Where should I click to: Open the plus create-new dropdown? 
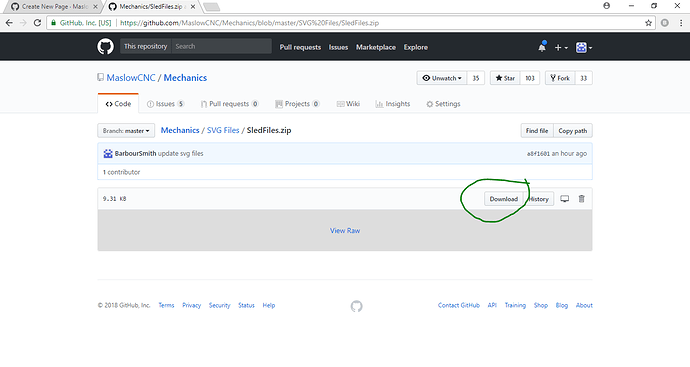[x=561, y=48]
